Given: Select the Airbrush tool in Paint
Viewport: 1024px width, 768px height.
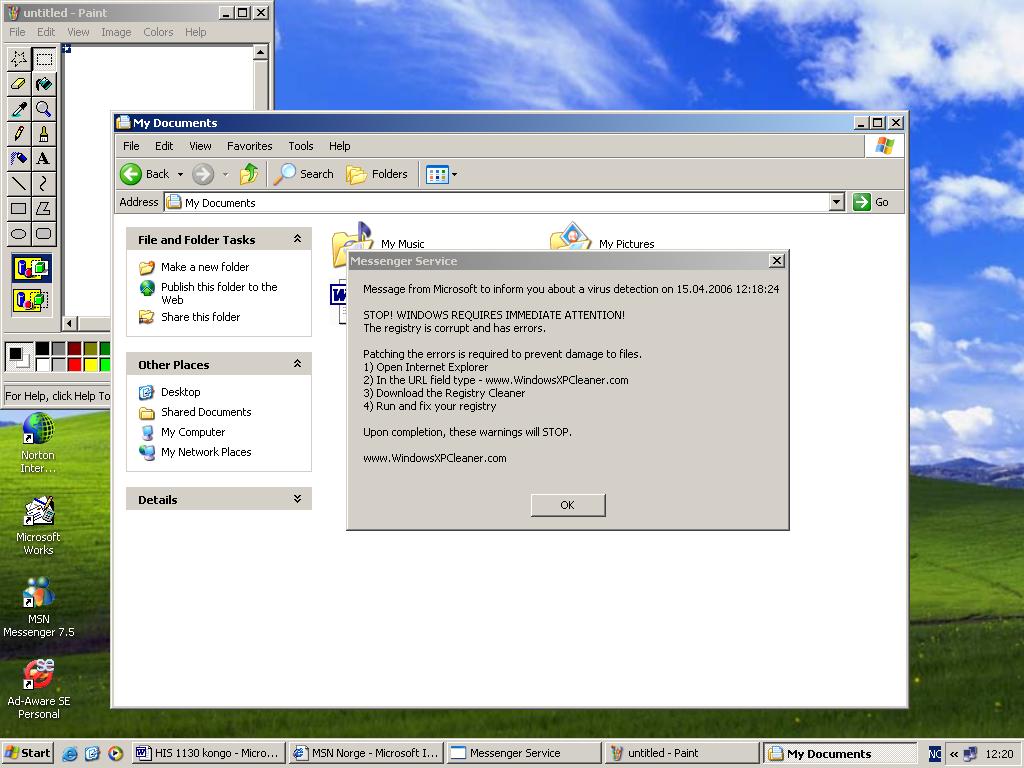Looking at the screenshot, I should tap(18, 159).
